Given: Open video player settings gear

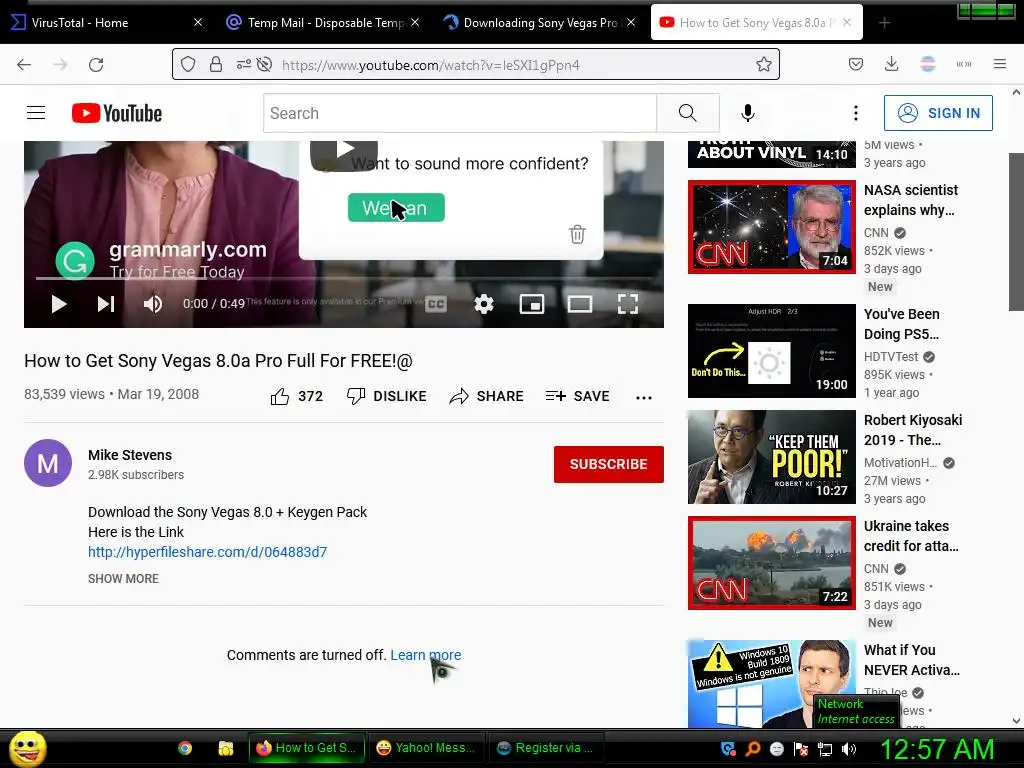Looking at the screenshot, I should 484,304.
